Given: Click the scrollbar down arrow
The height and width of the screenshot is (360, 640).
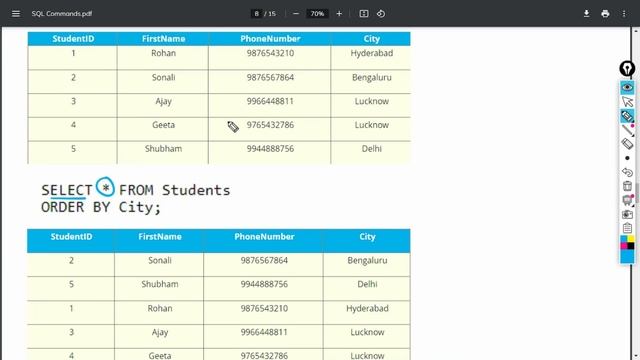Looking at the screenshot, I should [636, 356].
